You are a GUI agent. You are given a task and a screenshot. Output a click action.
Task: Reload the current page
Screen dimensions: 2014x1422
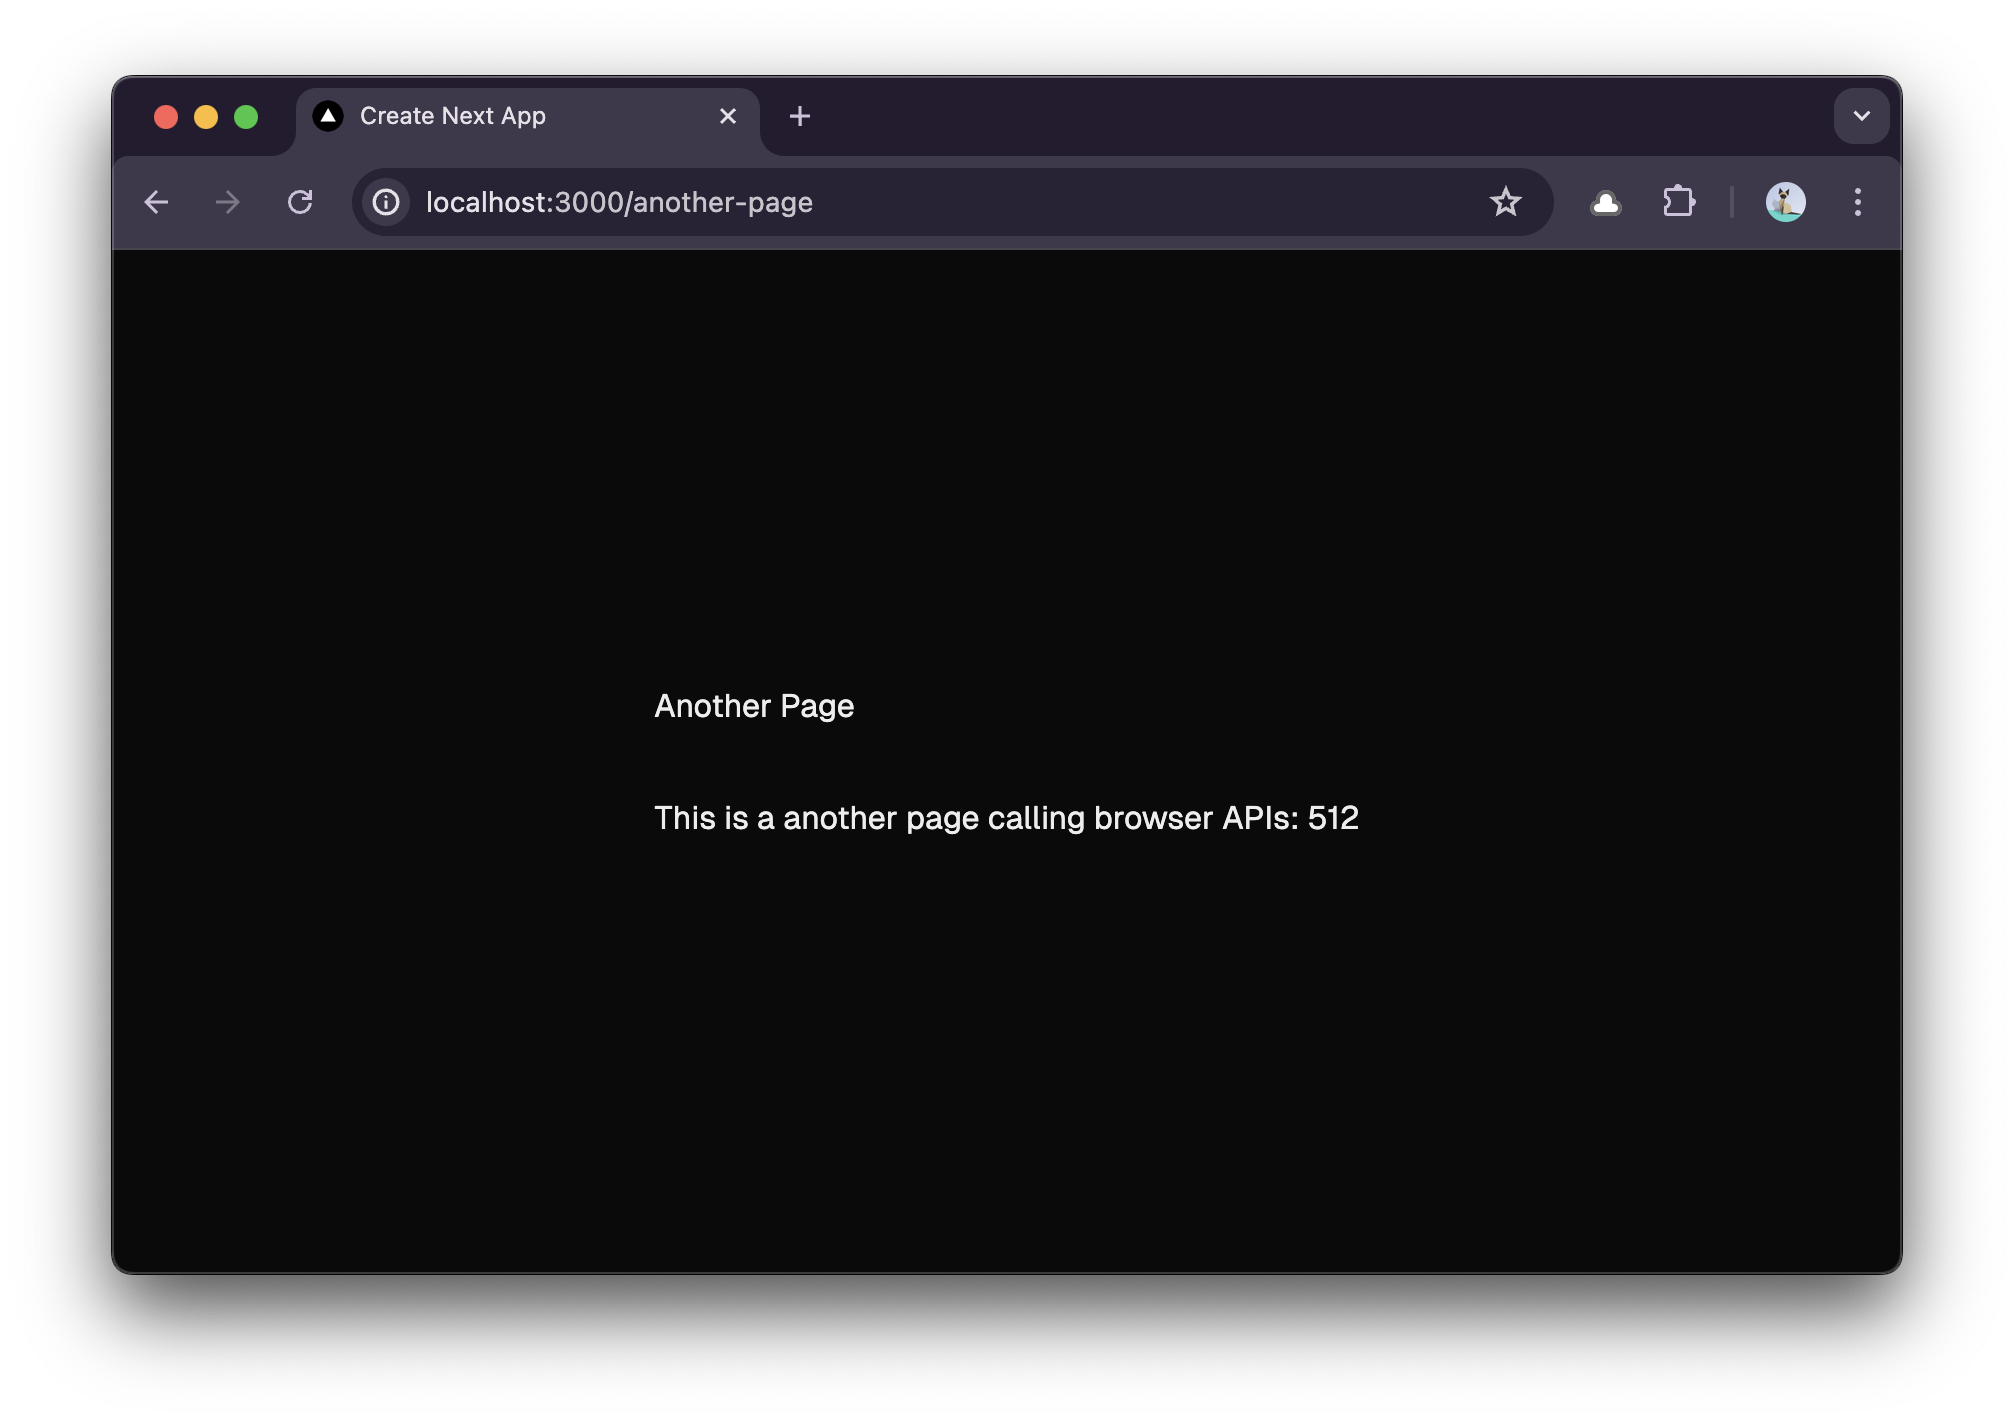[300, 202]
